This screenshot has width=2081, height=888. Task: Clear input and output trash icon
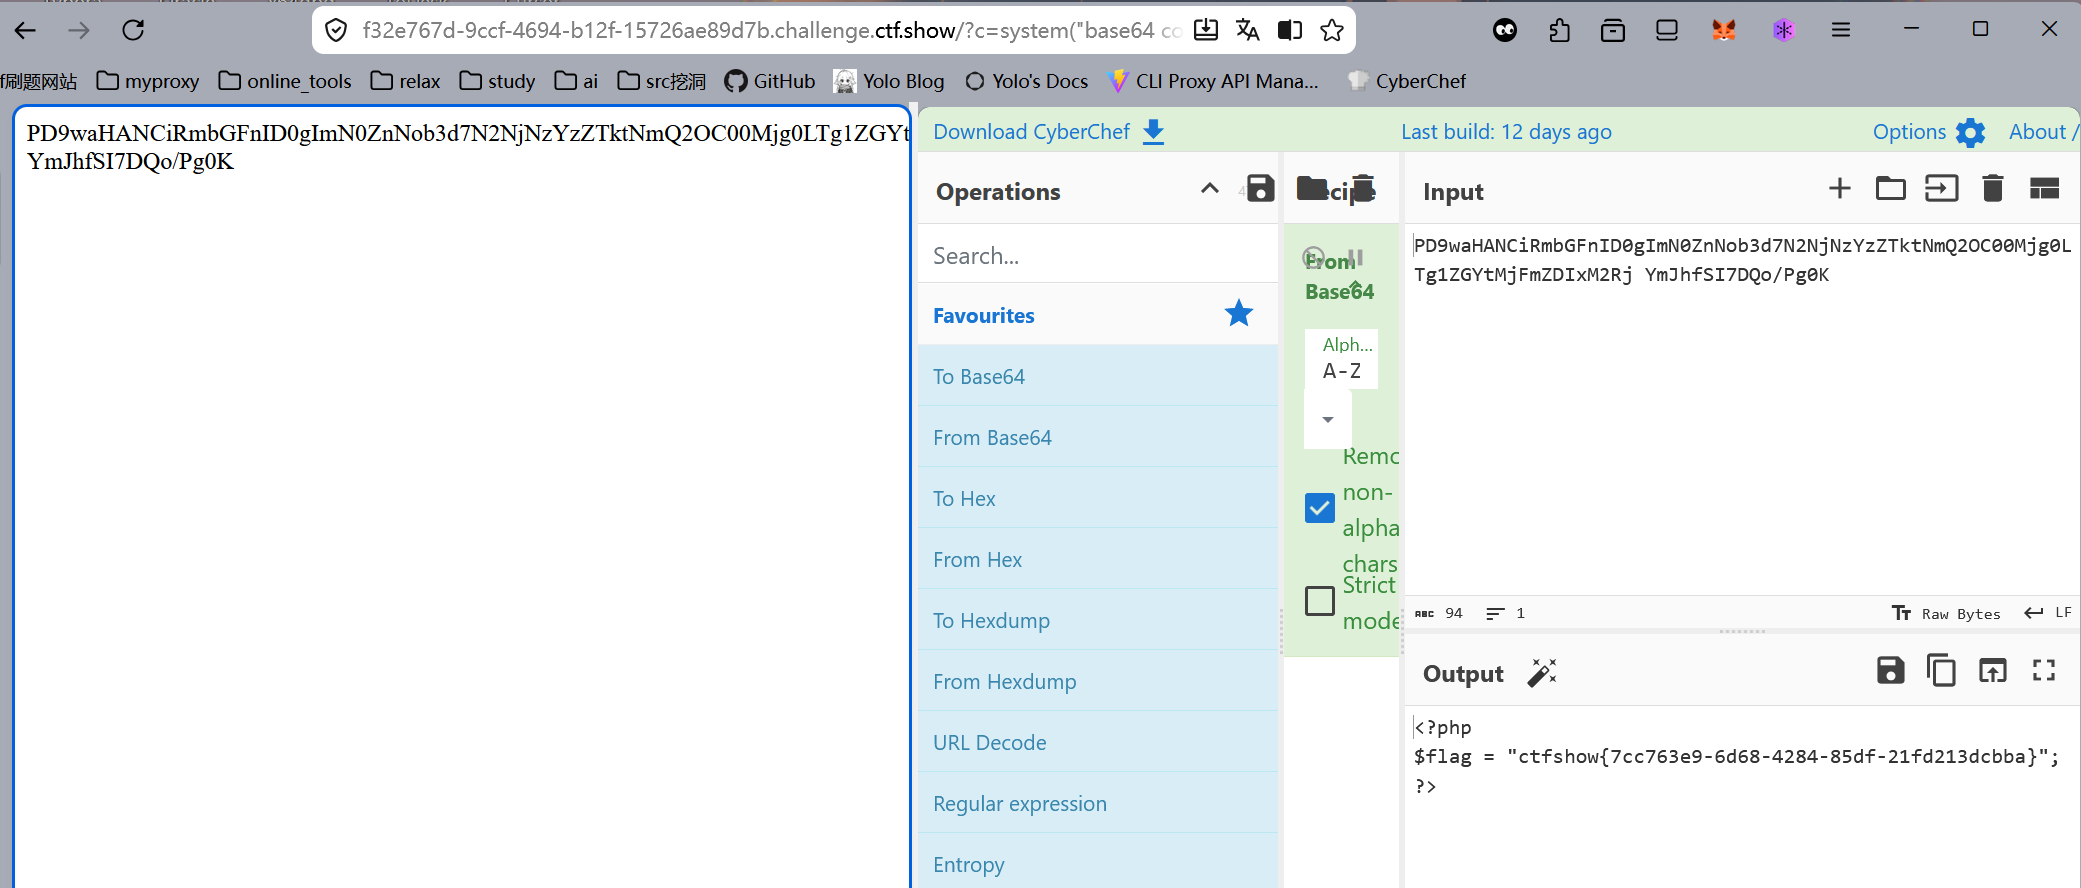click(x=1993, y=188)
